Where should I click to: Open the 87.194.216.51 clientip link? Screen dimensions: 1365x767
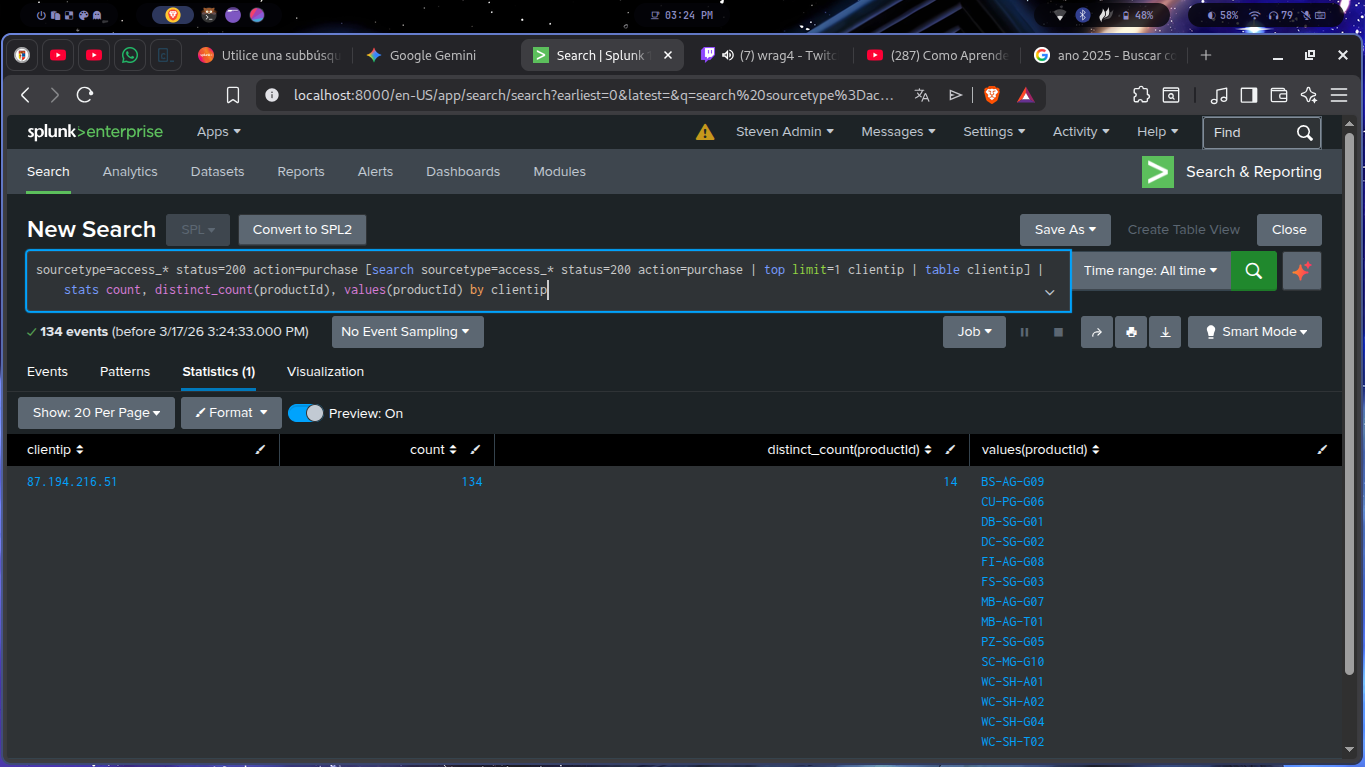[x=71, y=481]
